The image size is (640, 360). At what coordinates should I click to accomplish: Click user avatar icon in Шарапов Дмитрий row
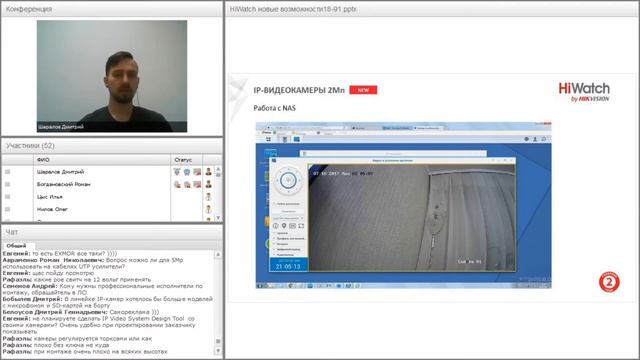point(209,172)
